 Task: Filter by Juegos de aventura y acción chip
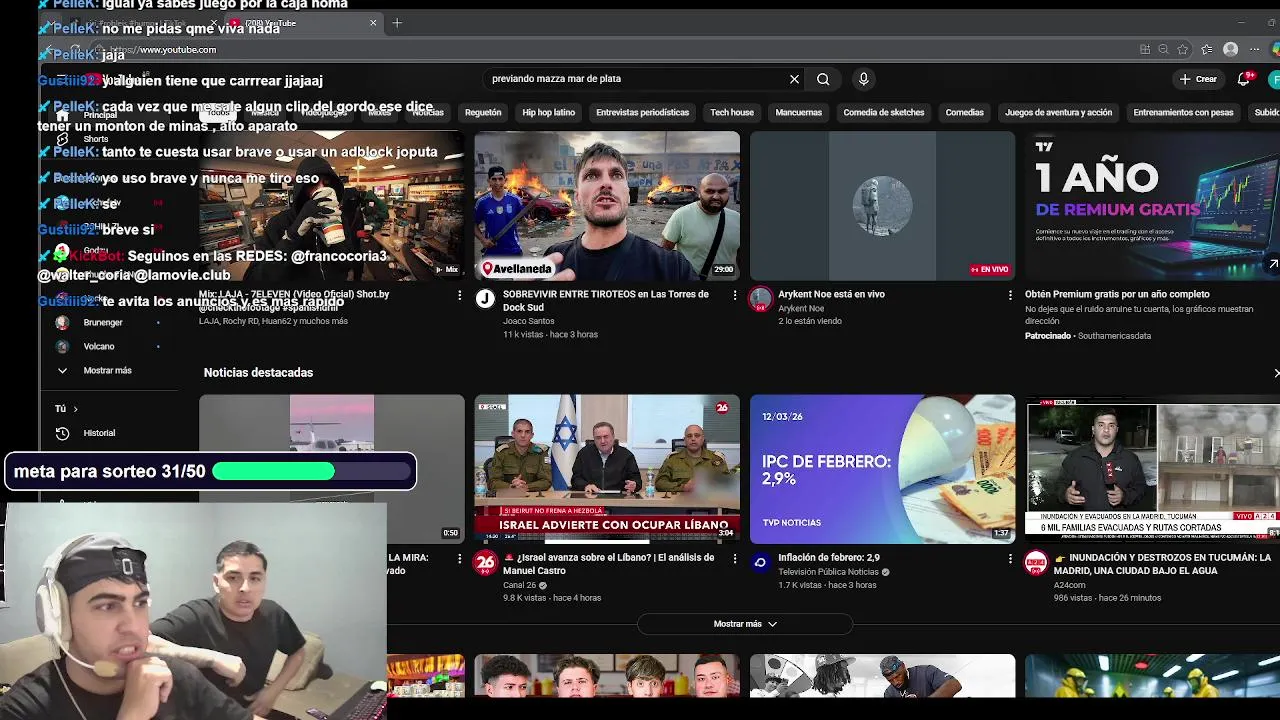point(1058,113)
